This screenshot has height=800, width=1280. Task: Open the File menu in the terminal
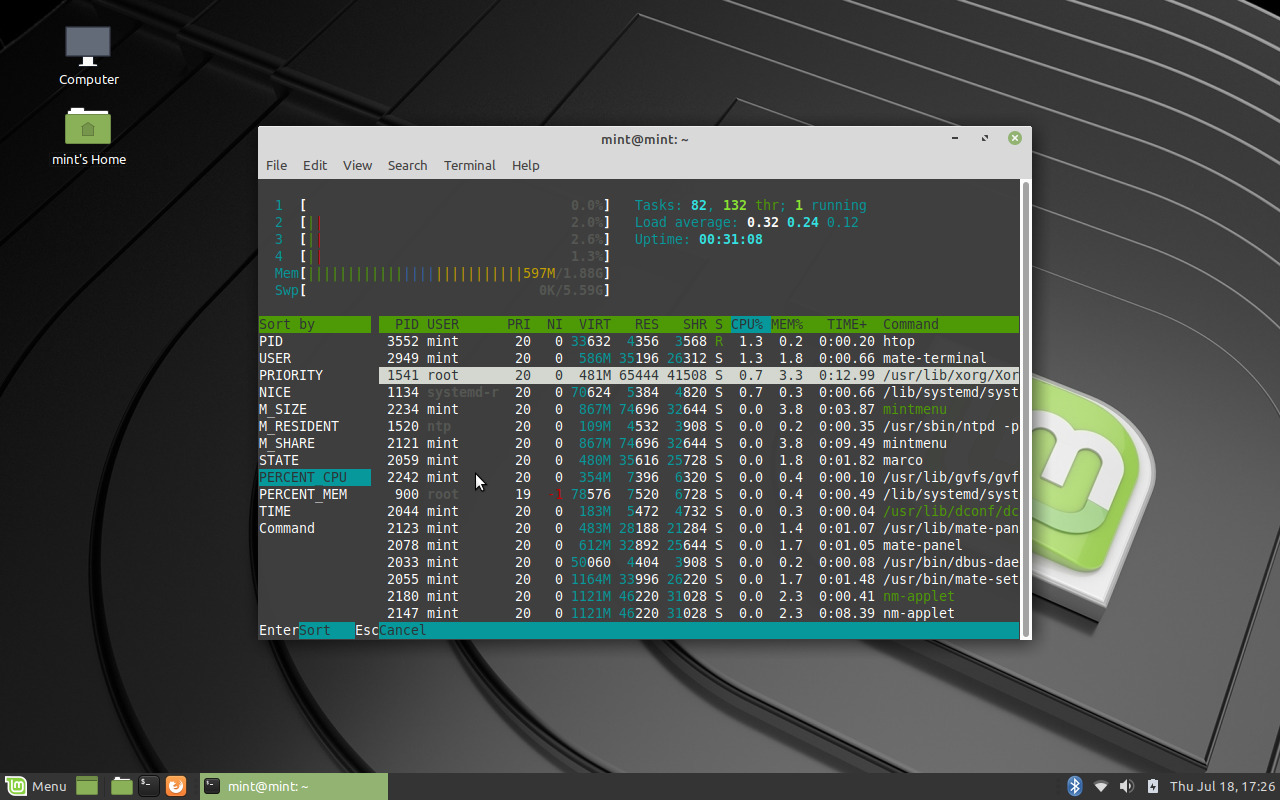click(x=276, y=165)
